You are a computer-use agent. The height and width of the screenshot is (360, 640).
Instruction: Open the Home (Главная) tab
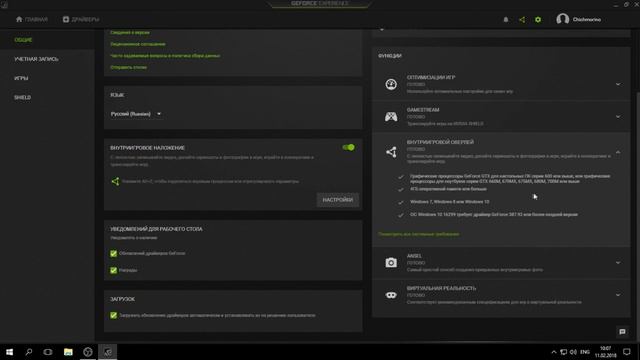point(32,19)
